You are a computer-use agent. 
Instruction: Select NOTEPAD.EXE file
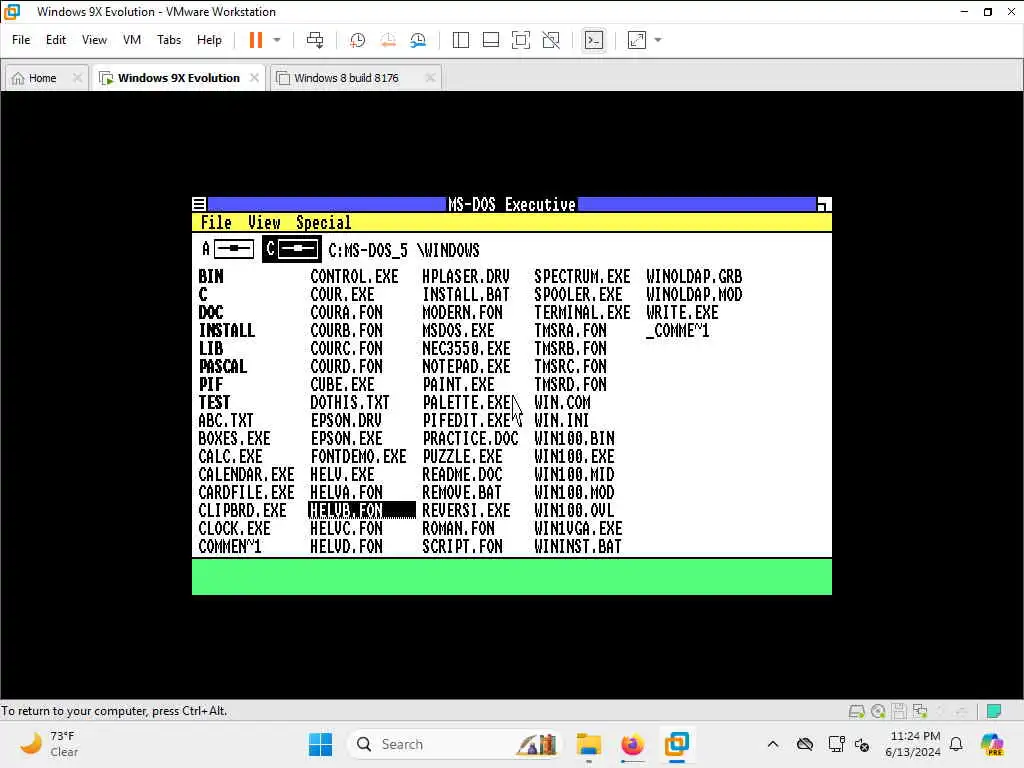tap(466, 367)
